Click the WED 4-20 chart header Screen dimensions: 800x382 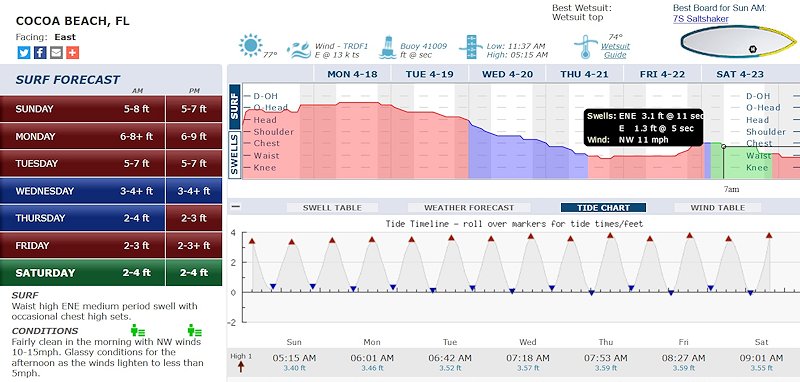pyautogui.click(x=507, y=74)
